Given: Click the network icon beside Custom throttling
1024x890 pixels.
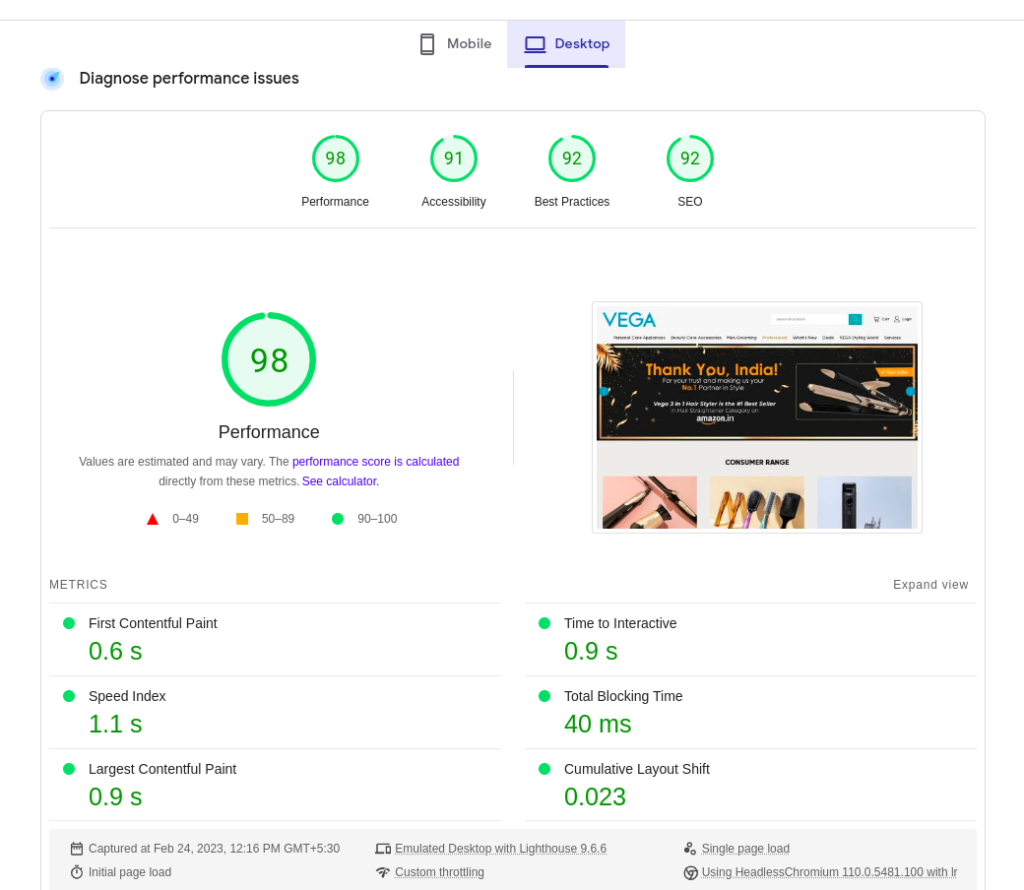Looking at the screenshot, I should (383, 871).
